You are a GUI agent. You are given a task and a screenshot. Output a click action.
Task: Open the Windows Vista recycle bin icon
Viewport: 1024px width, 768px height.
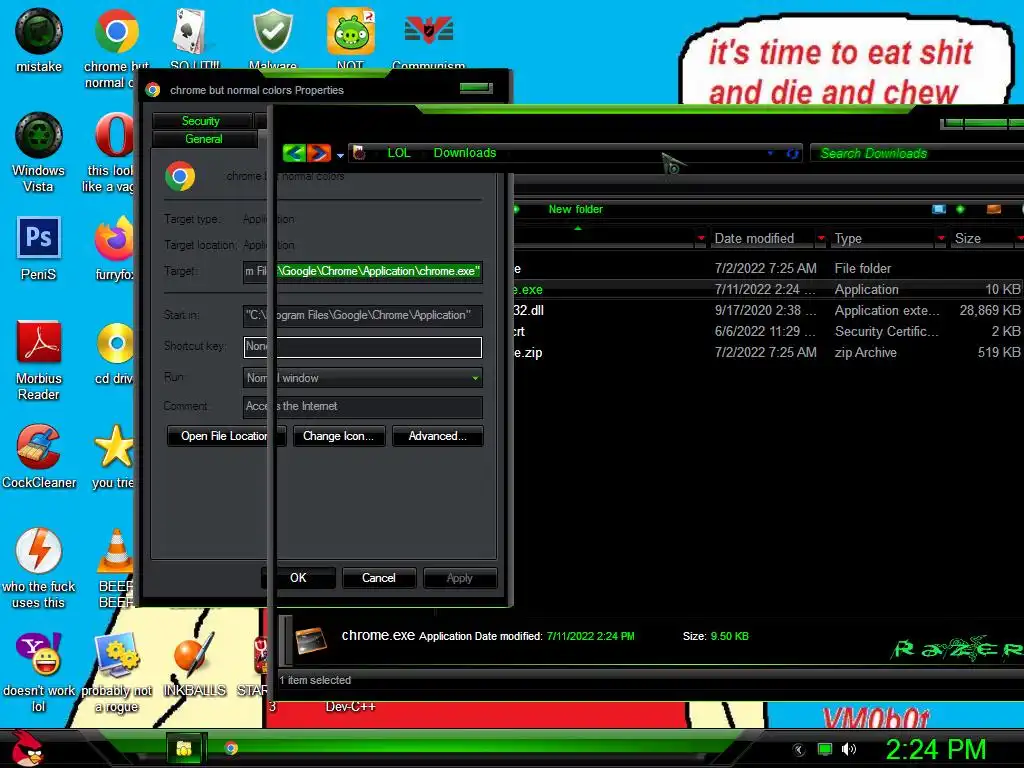(x=39, y=152)
